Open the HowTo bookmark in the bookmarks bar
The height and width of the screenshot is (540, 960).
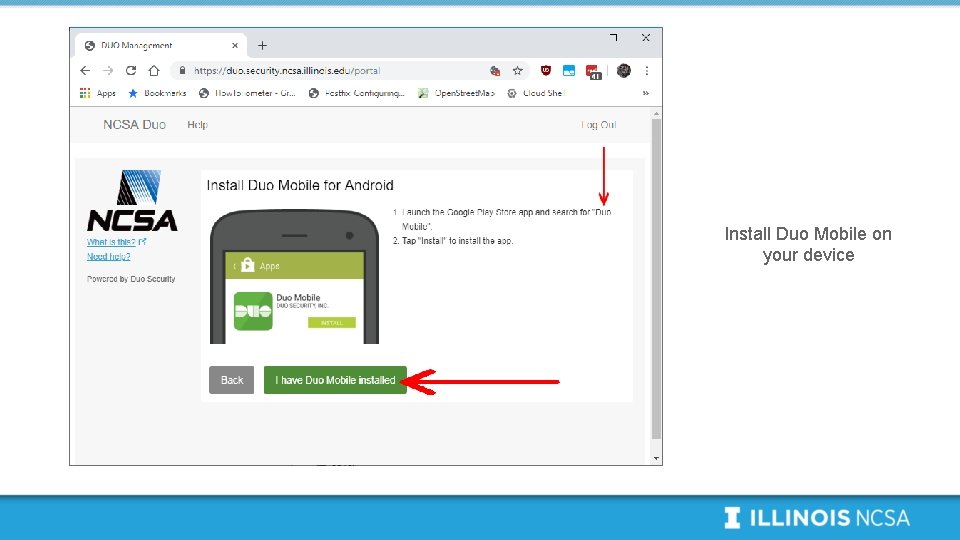pos(247,93)
